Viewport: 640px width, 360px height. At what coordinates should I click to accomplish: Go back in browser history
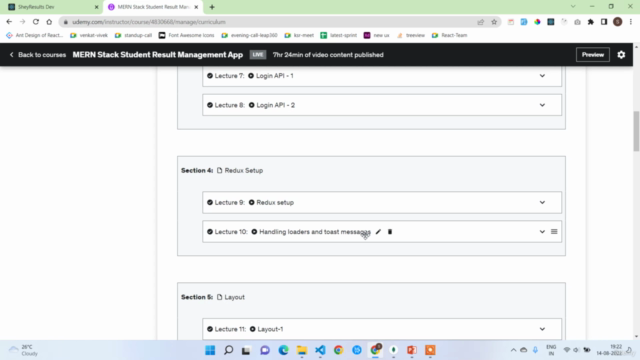[9, 22]
